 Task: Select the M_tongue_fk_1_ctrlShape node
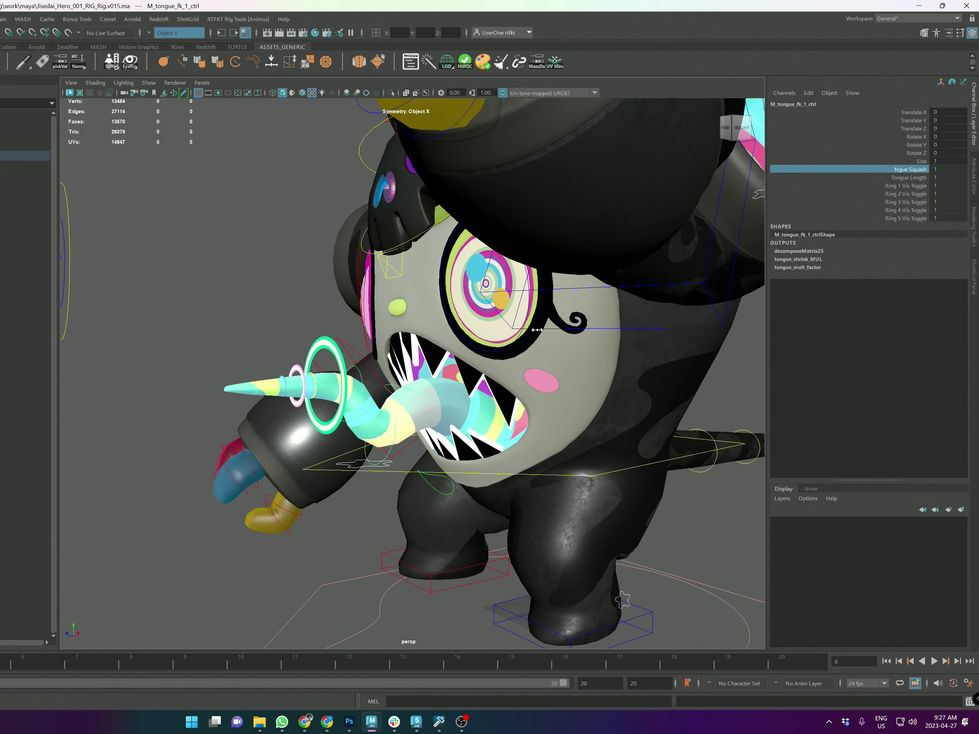point(804,235)
